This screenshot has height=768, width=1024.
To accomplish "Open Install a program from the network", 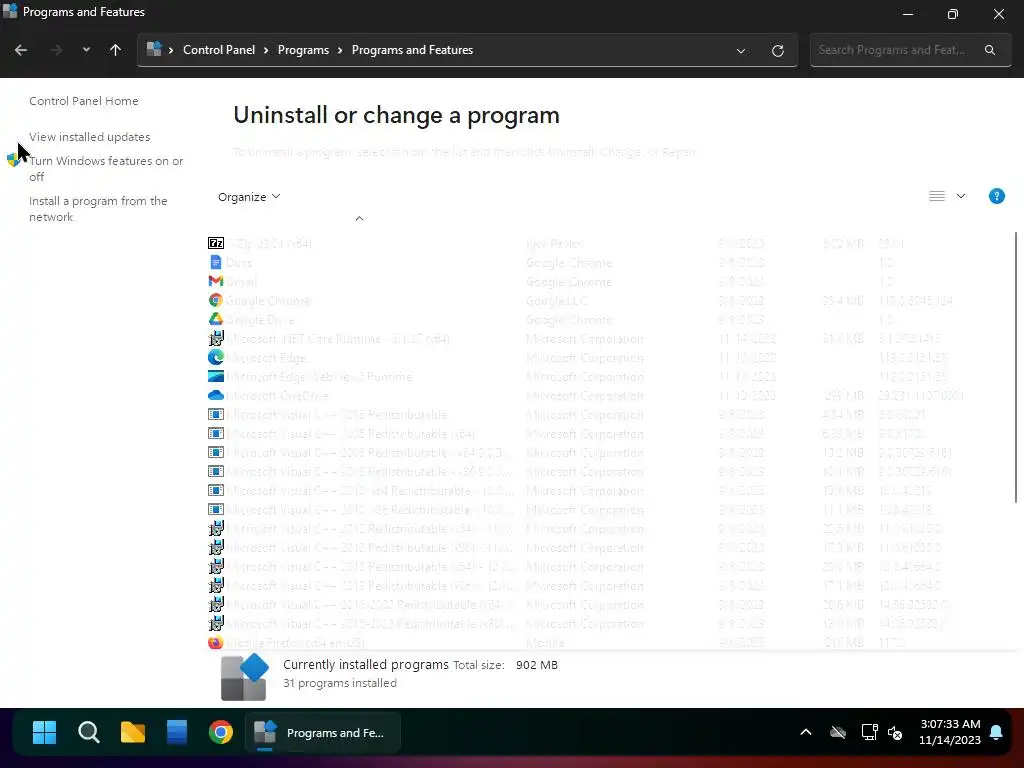I will 98,209.
